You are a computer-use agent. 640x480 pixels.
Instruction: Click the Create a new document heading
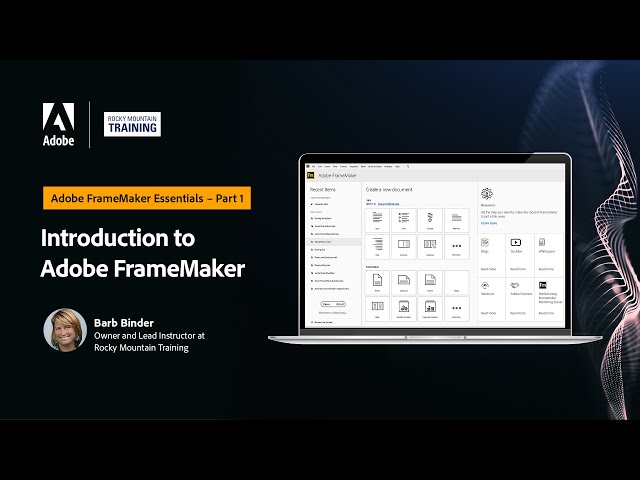click(389, 190)
